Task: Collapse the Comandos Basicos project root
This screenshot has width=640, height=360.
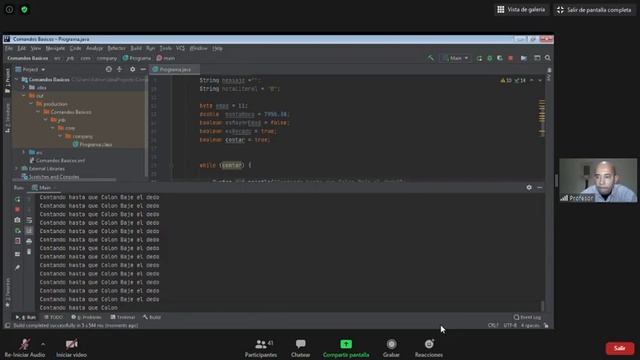Action: [17, 80]
